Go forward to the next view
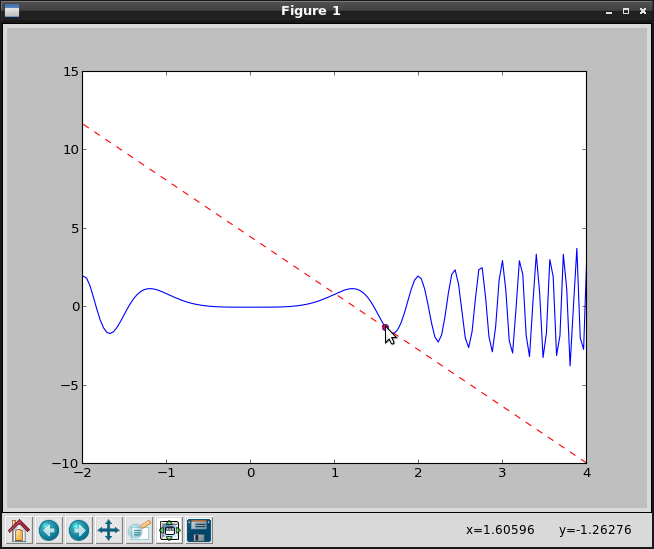 79,530
